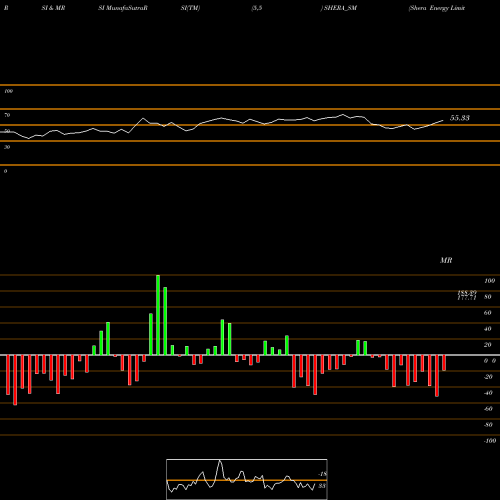Click the SI & MR header label

click(53, 8)
